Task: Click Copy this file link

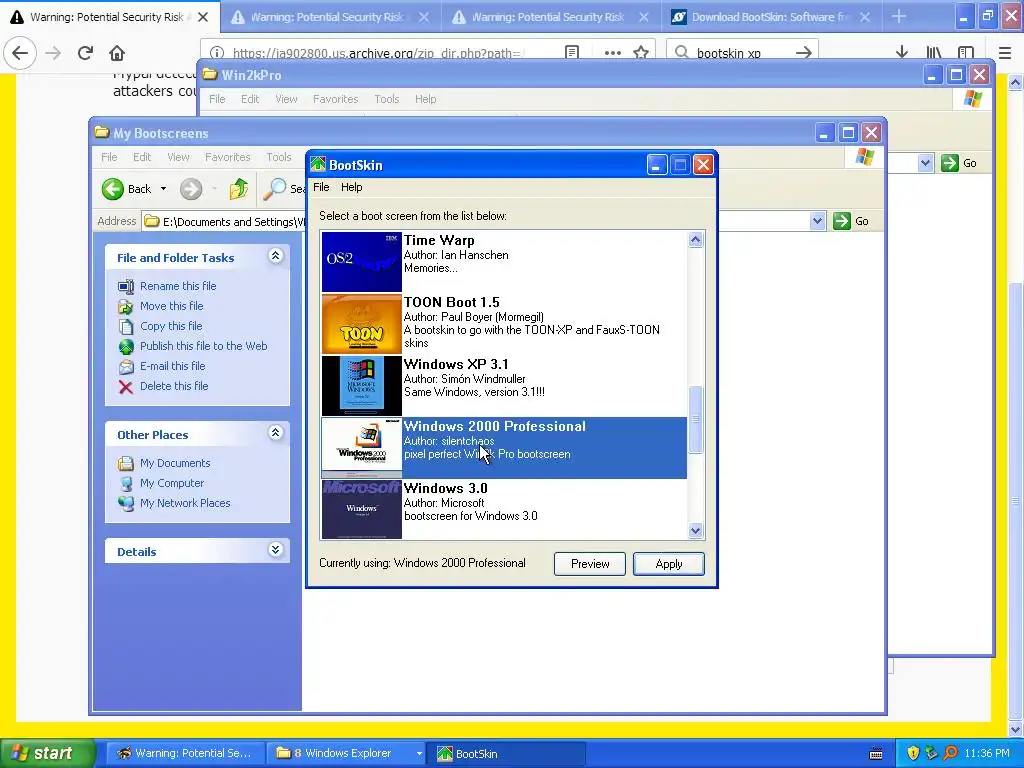Action: tap(171, 326)
